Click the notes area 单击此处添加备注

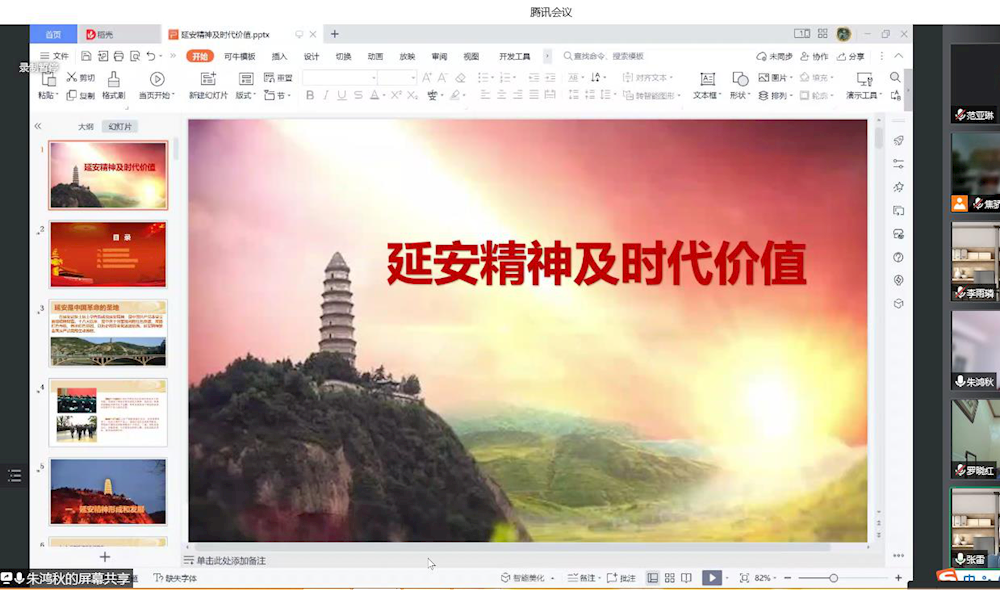[231, 561]
